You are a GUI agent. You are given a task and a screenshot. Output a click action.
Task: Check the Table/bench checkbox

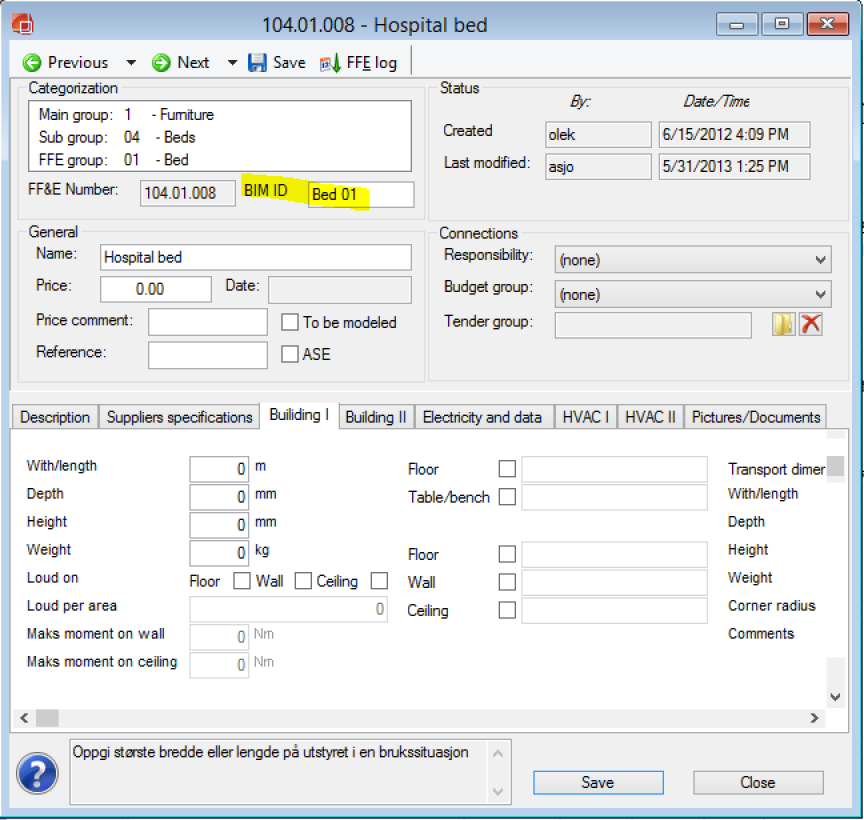[x=507, y=497]
